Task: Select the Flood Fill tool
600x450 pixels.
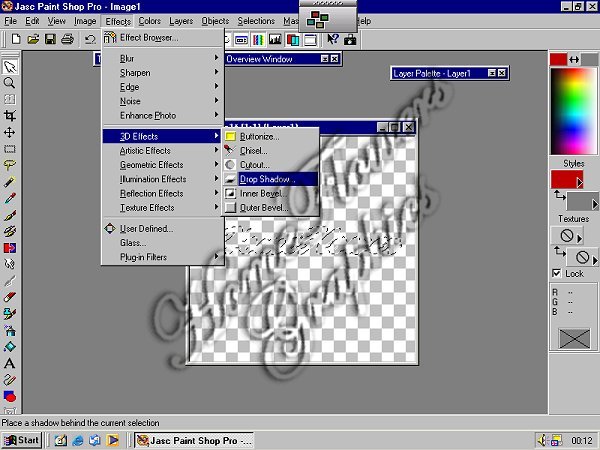Action: 10,346
